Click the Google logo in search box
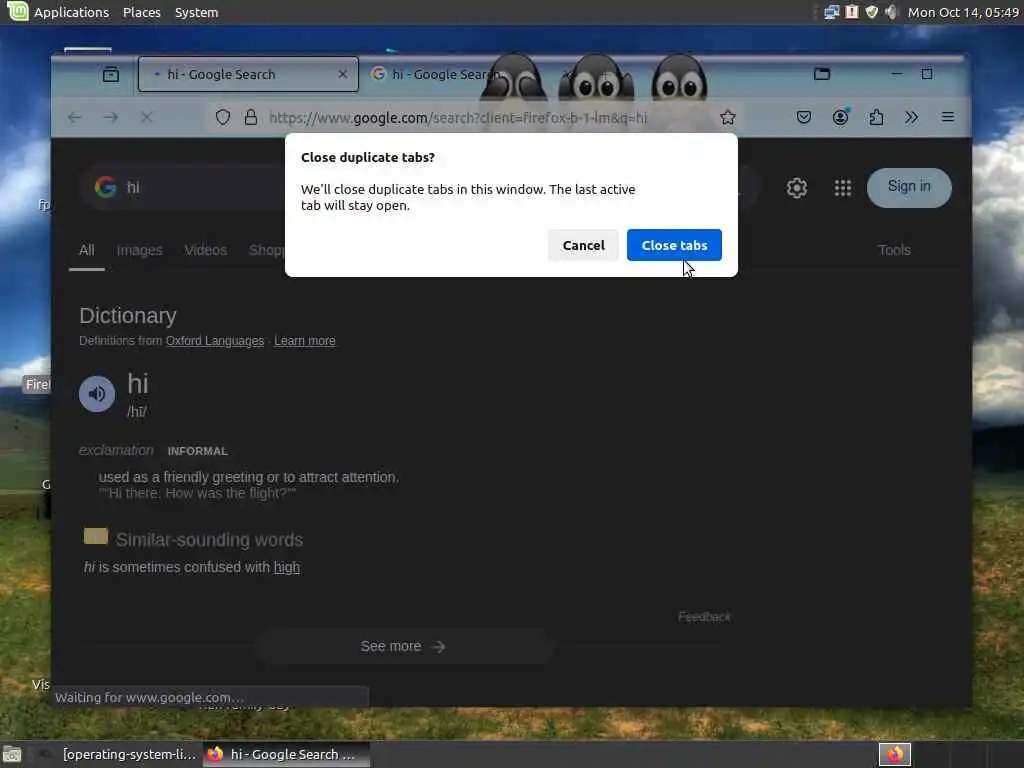Screen dimensions: 1024x768 pos(105,187)
